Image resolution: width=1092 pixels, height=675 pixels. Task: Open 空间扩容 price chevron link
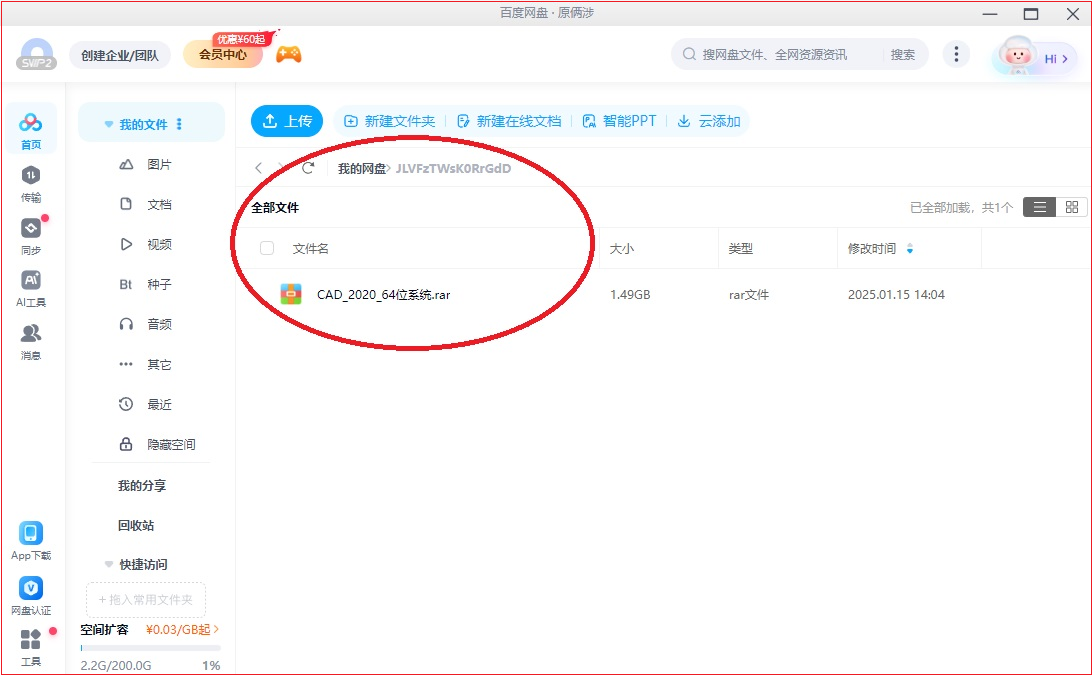click(x=182, y=629)
